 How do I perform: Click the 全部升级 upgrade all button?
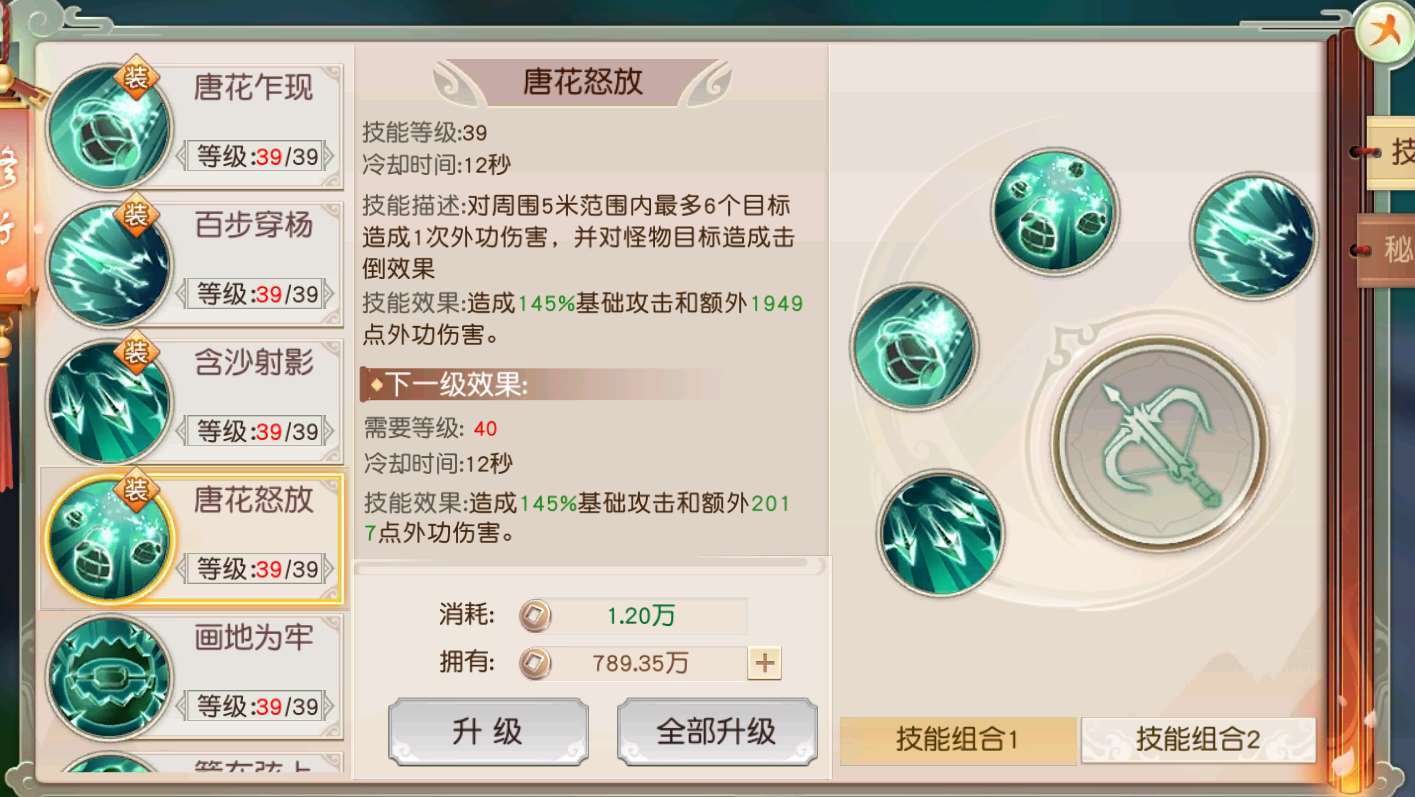[717, 731]
